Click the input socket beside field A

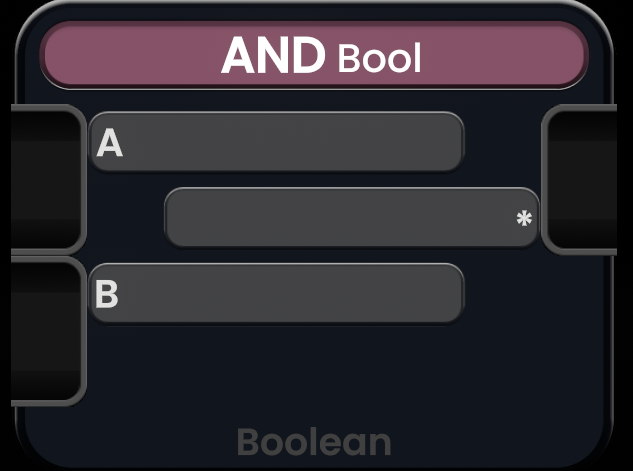pos(46,177)
